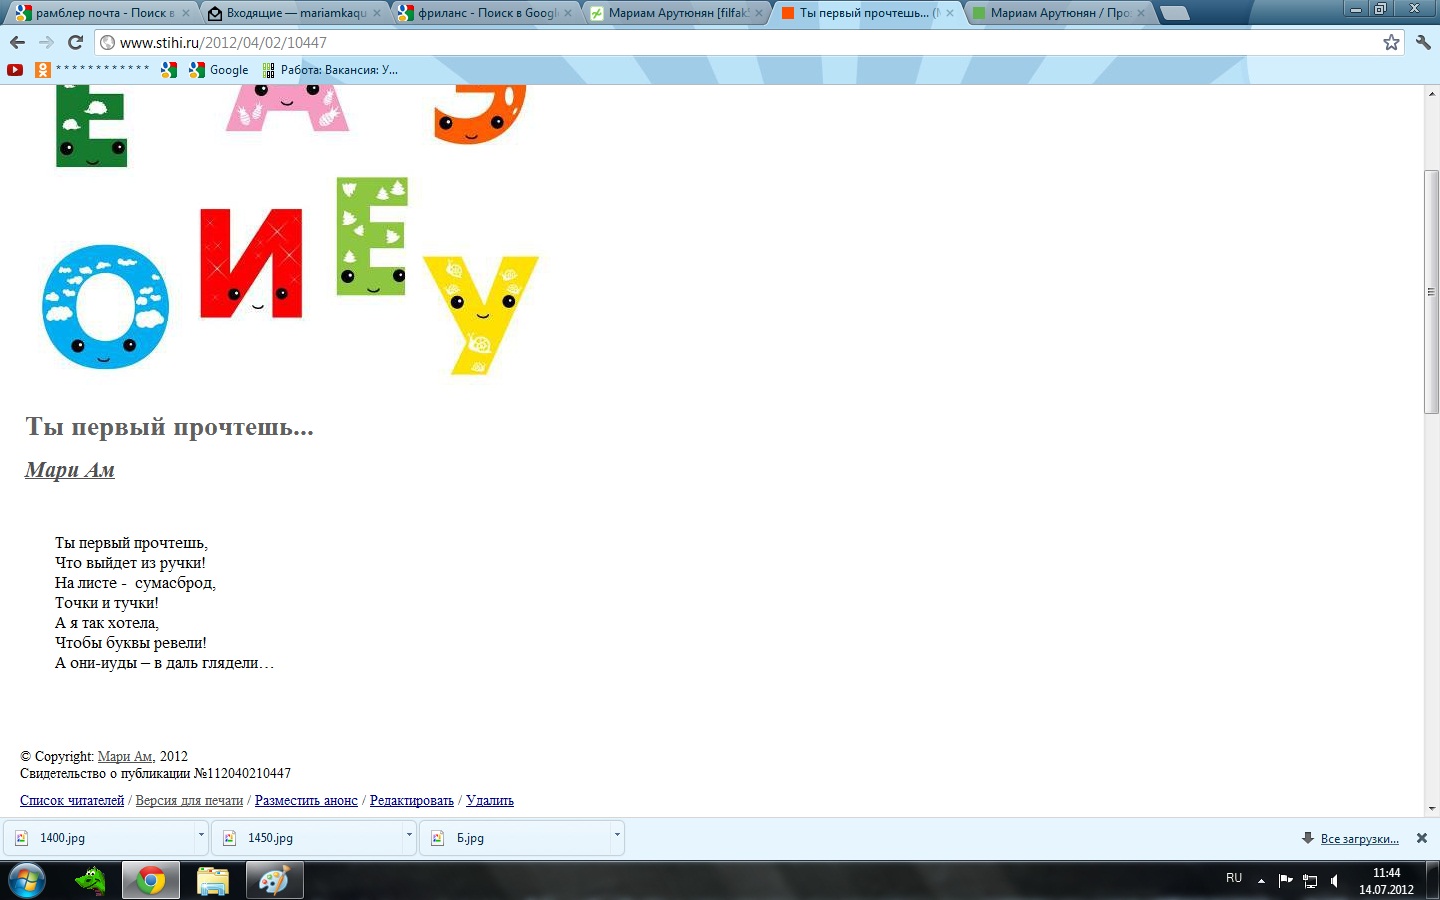The height and width of the screenshot is (900, 1440).
Task: Click the poem title 'Ты первый прочтешь...'
Action: tap(169, 427)
